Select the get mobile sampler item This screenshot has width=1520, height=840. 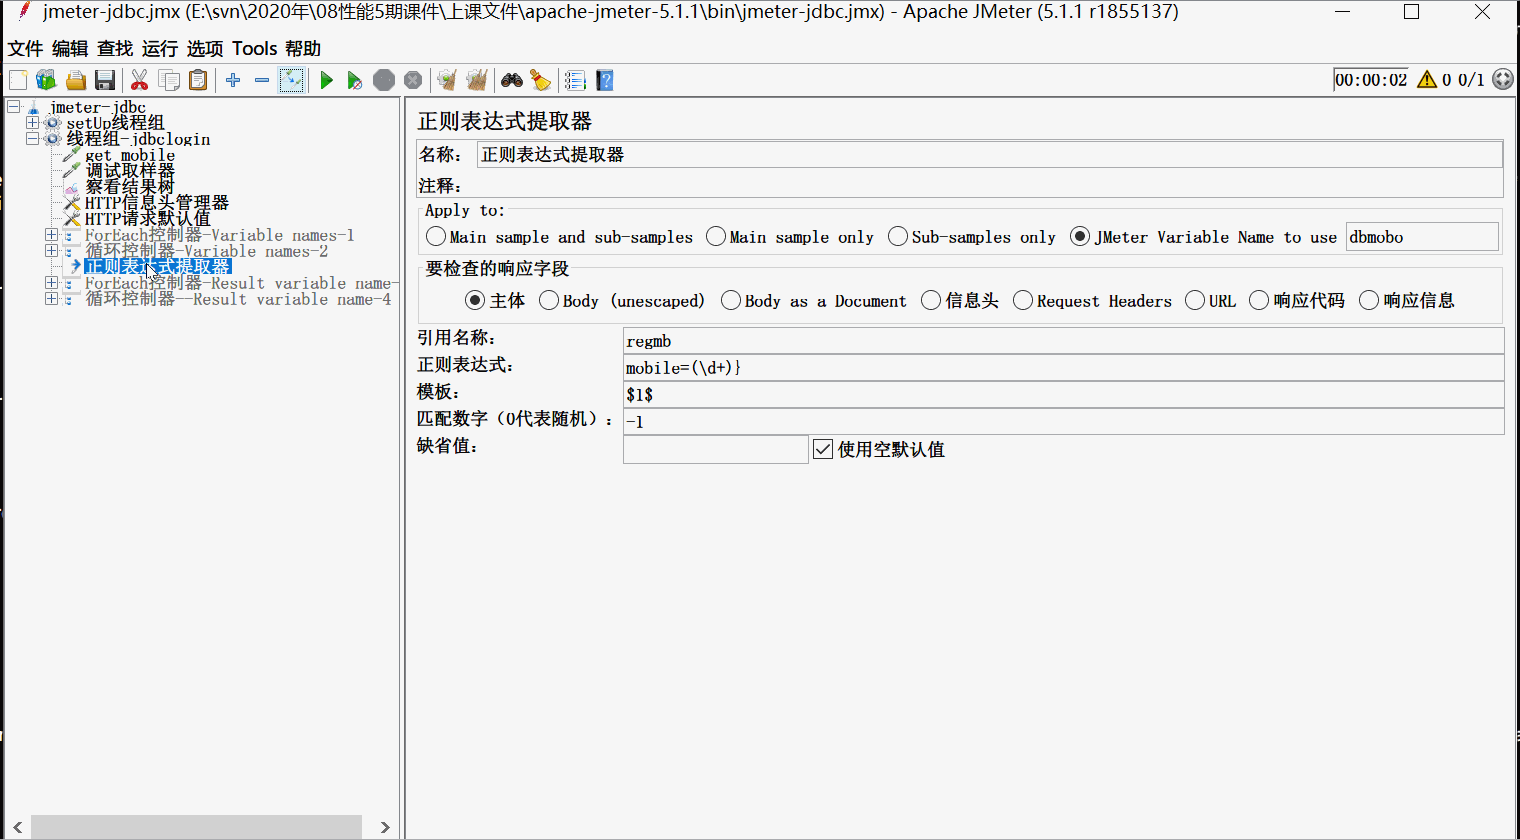130,155
